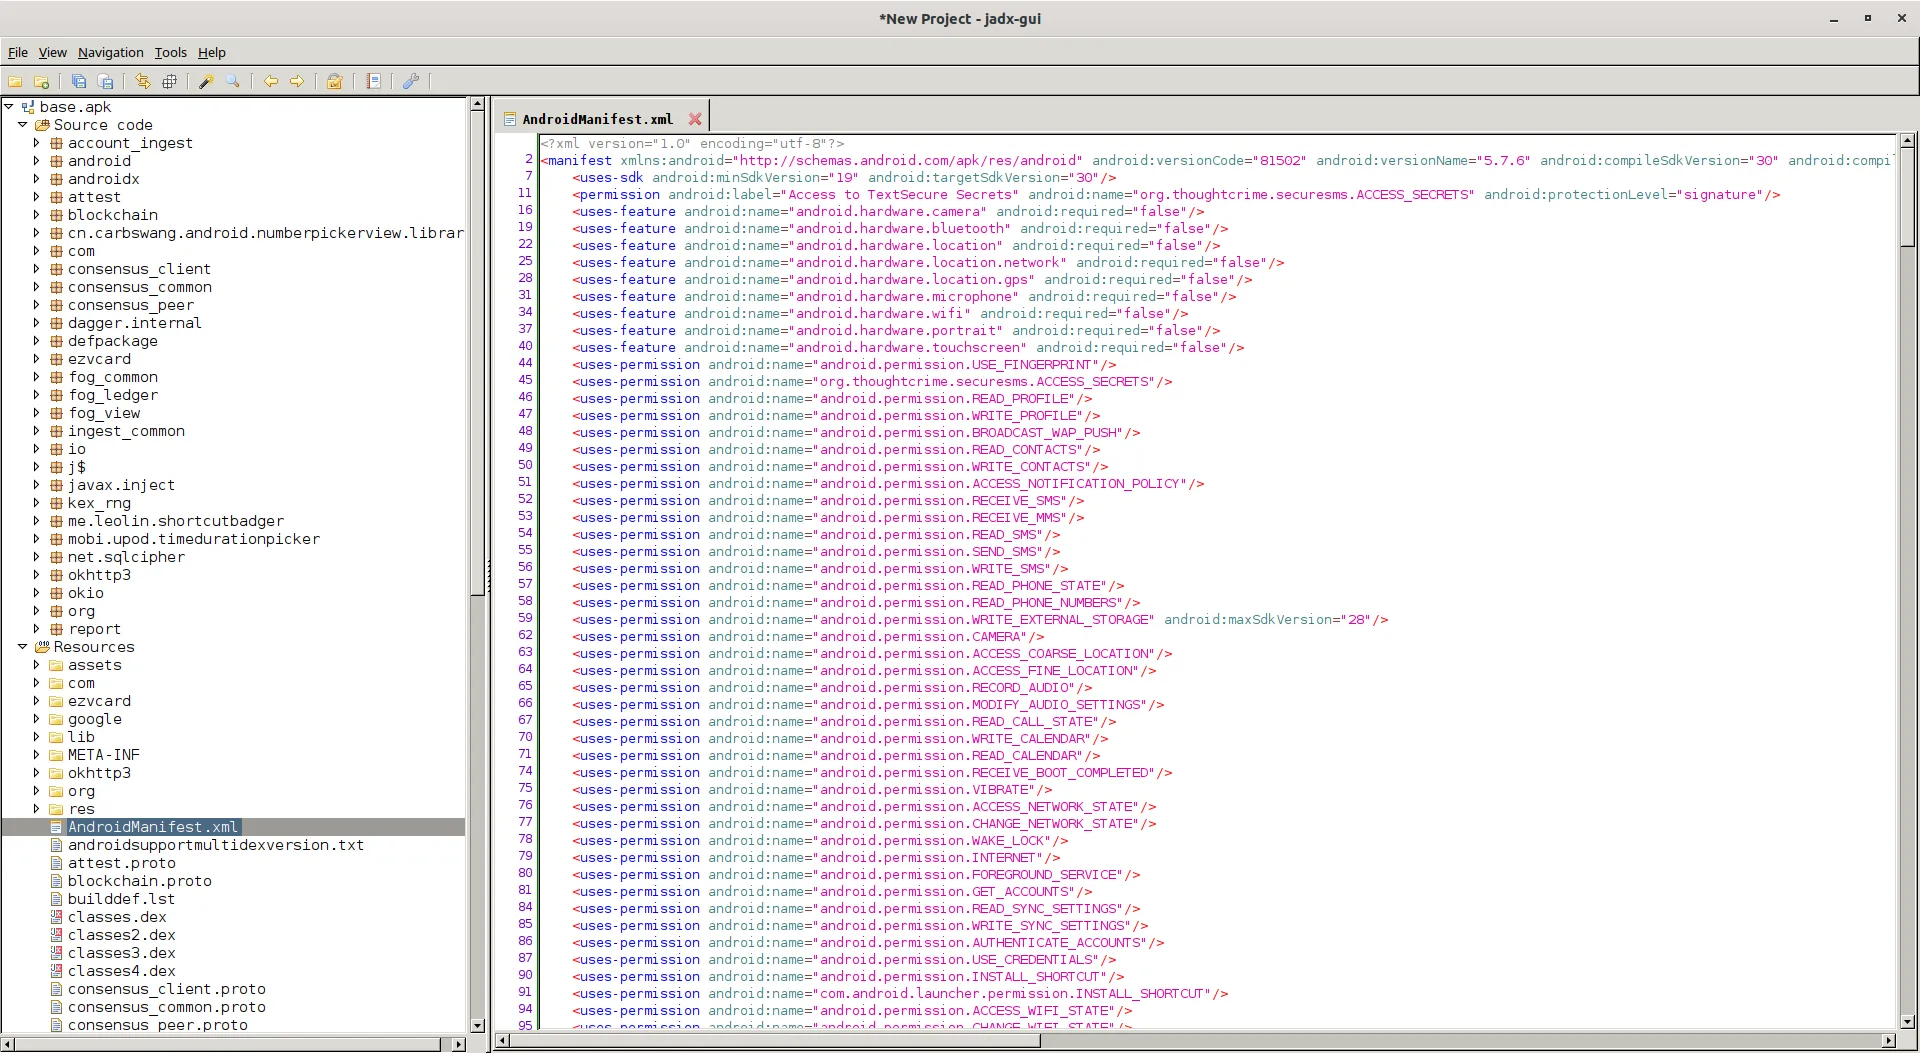This screenshot has height=1053, width=1920.
Task: Open the Navigation menu
Action: click(x=111, y=53)
